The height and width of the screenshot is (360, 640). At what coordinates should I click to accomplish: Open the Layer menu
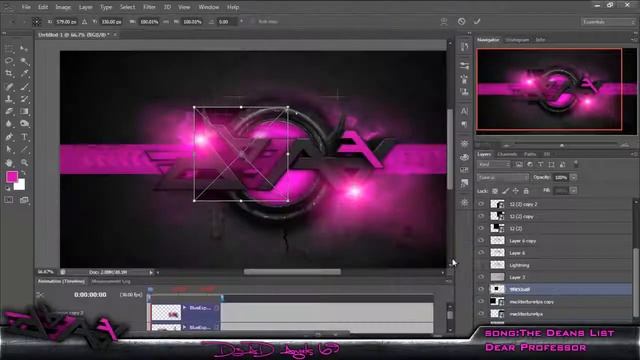tap(85, 7)
